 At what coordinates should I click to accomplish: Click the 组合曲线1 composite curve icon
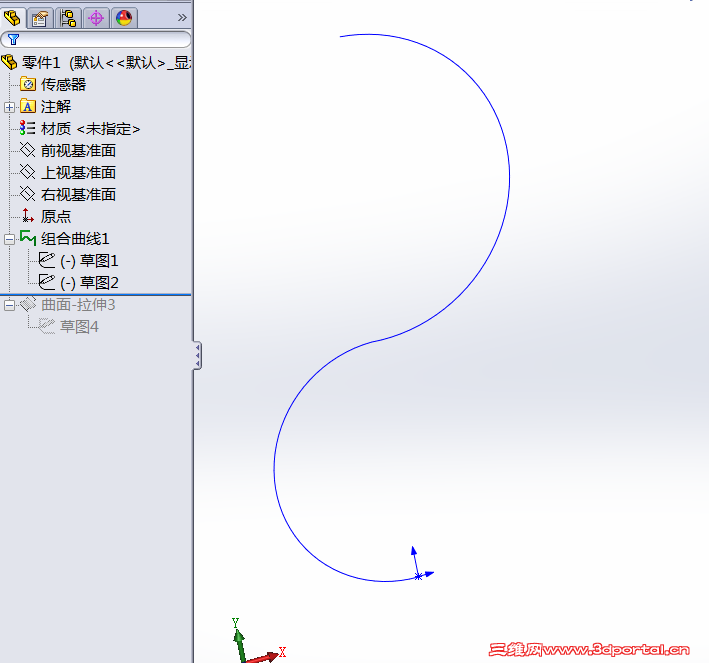coord(28,238)
